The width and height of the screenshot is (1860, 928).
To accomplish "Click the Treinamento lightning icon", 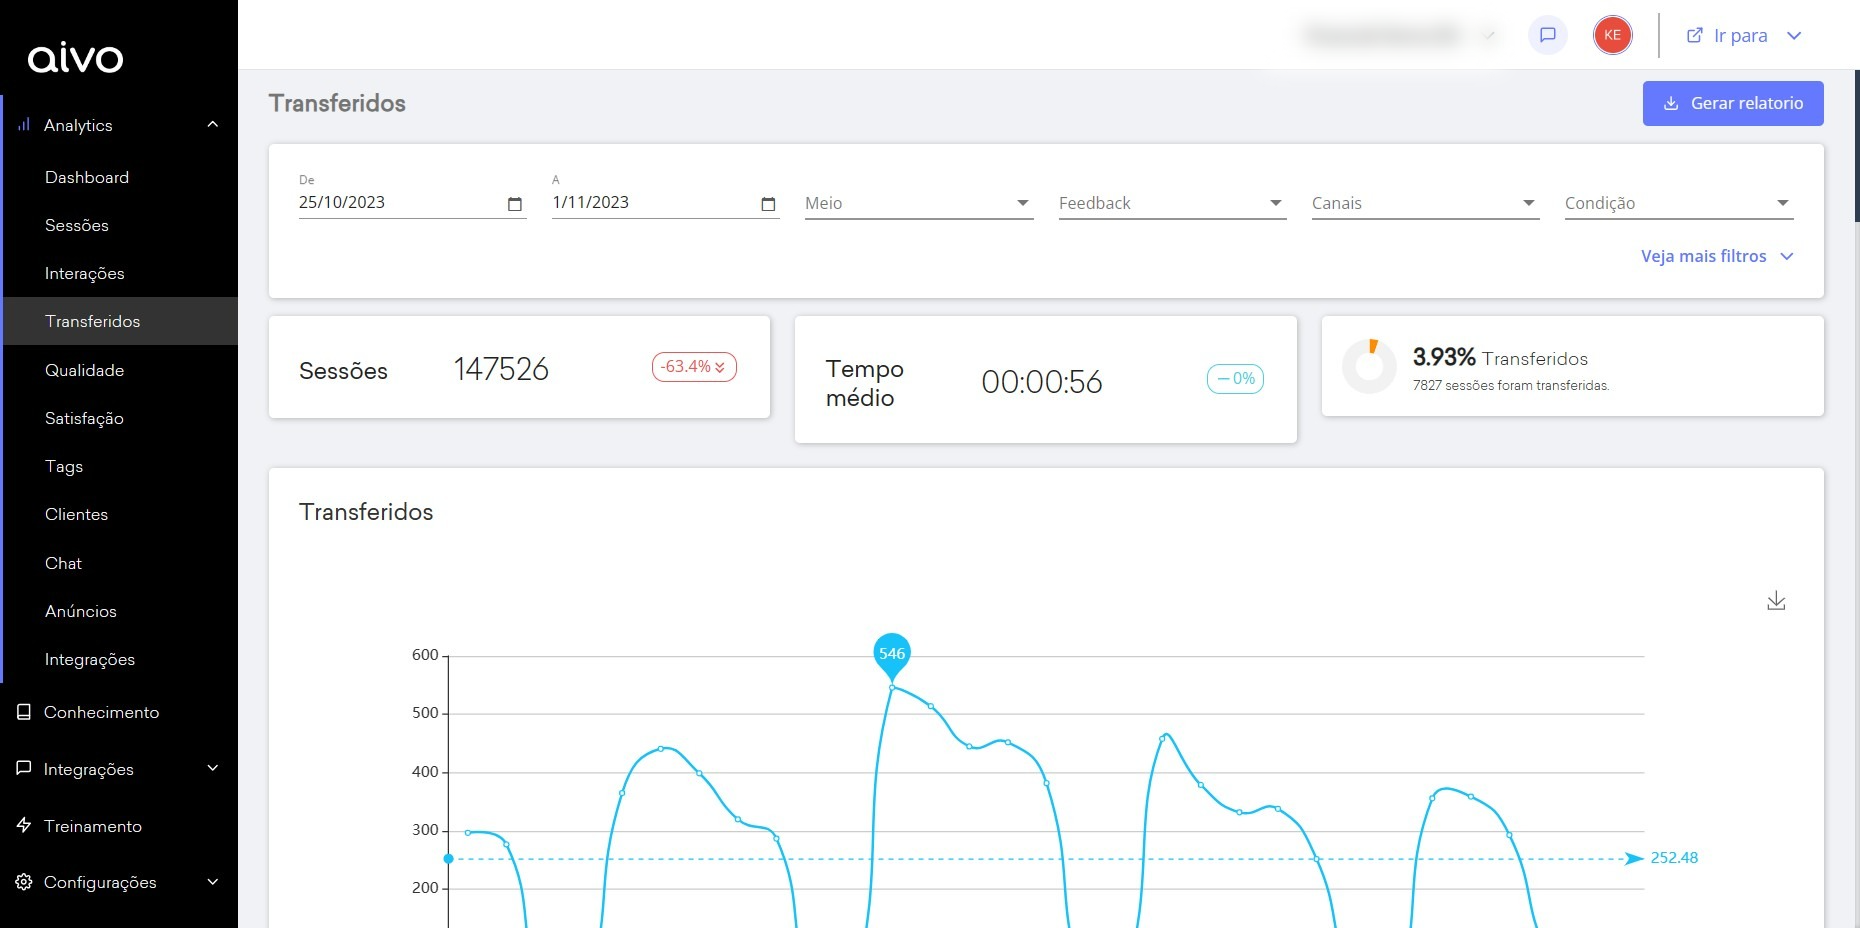I will (x=24, y=826).
